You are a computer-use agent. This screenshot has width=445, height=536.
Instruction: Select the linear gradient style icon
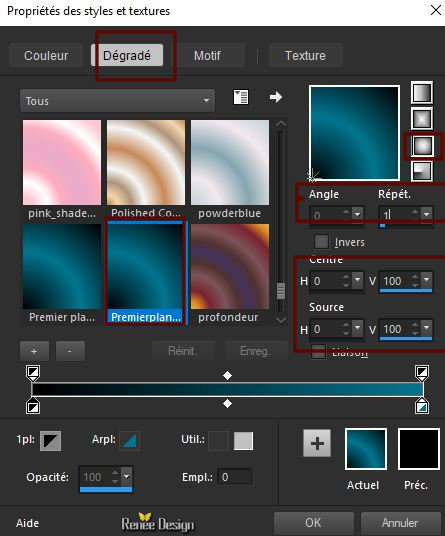point(422,92)
